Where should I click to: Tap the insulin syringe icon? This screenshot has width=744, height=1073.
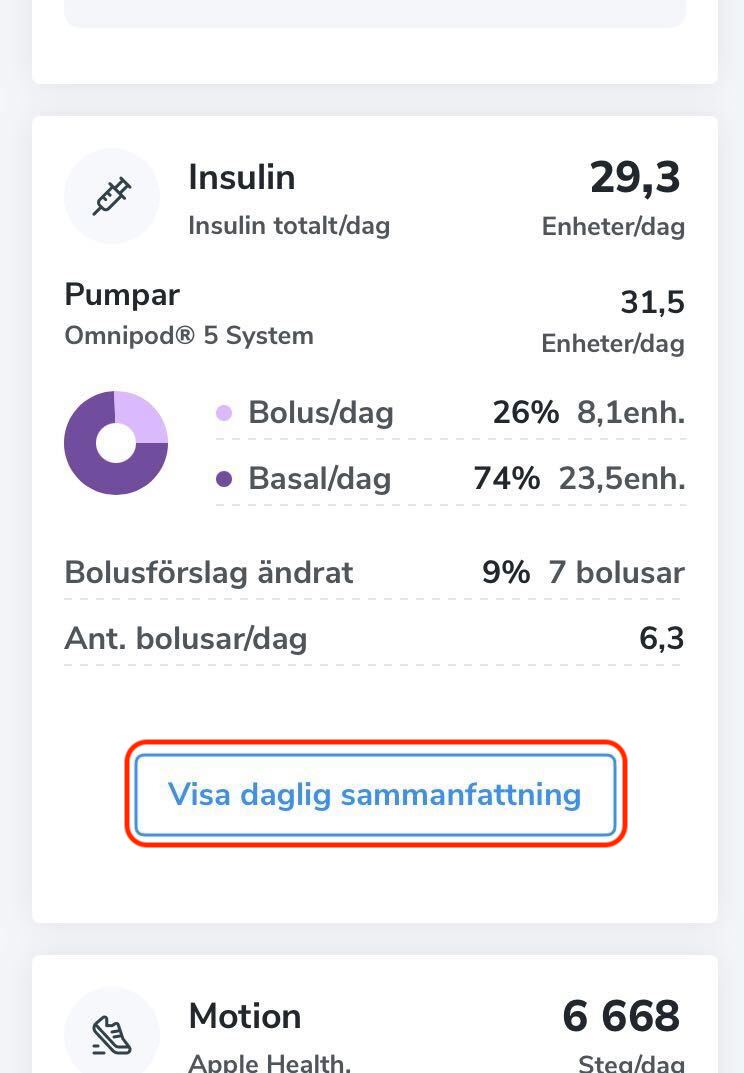tap(112, 196)
